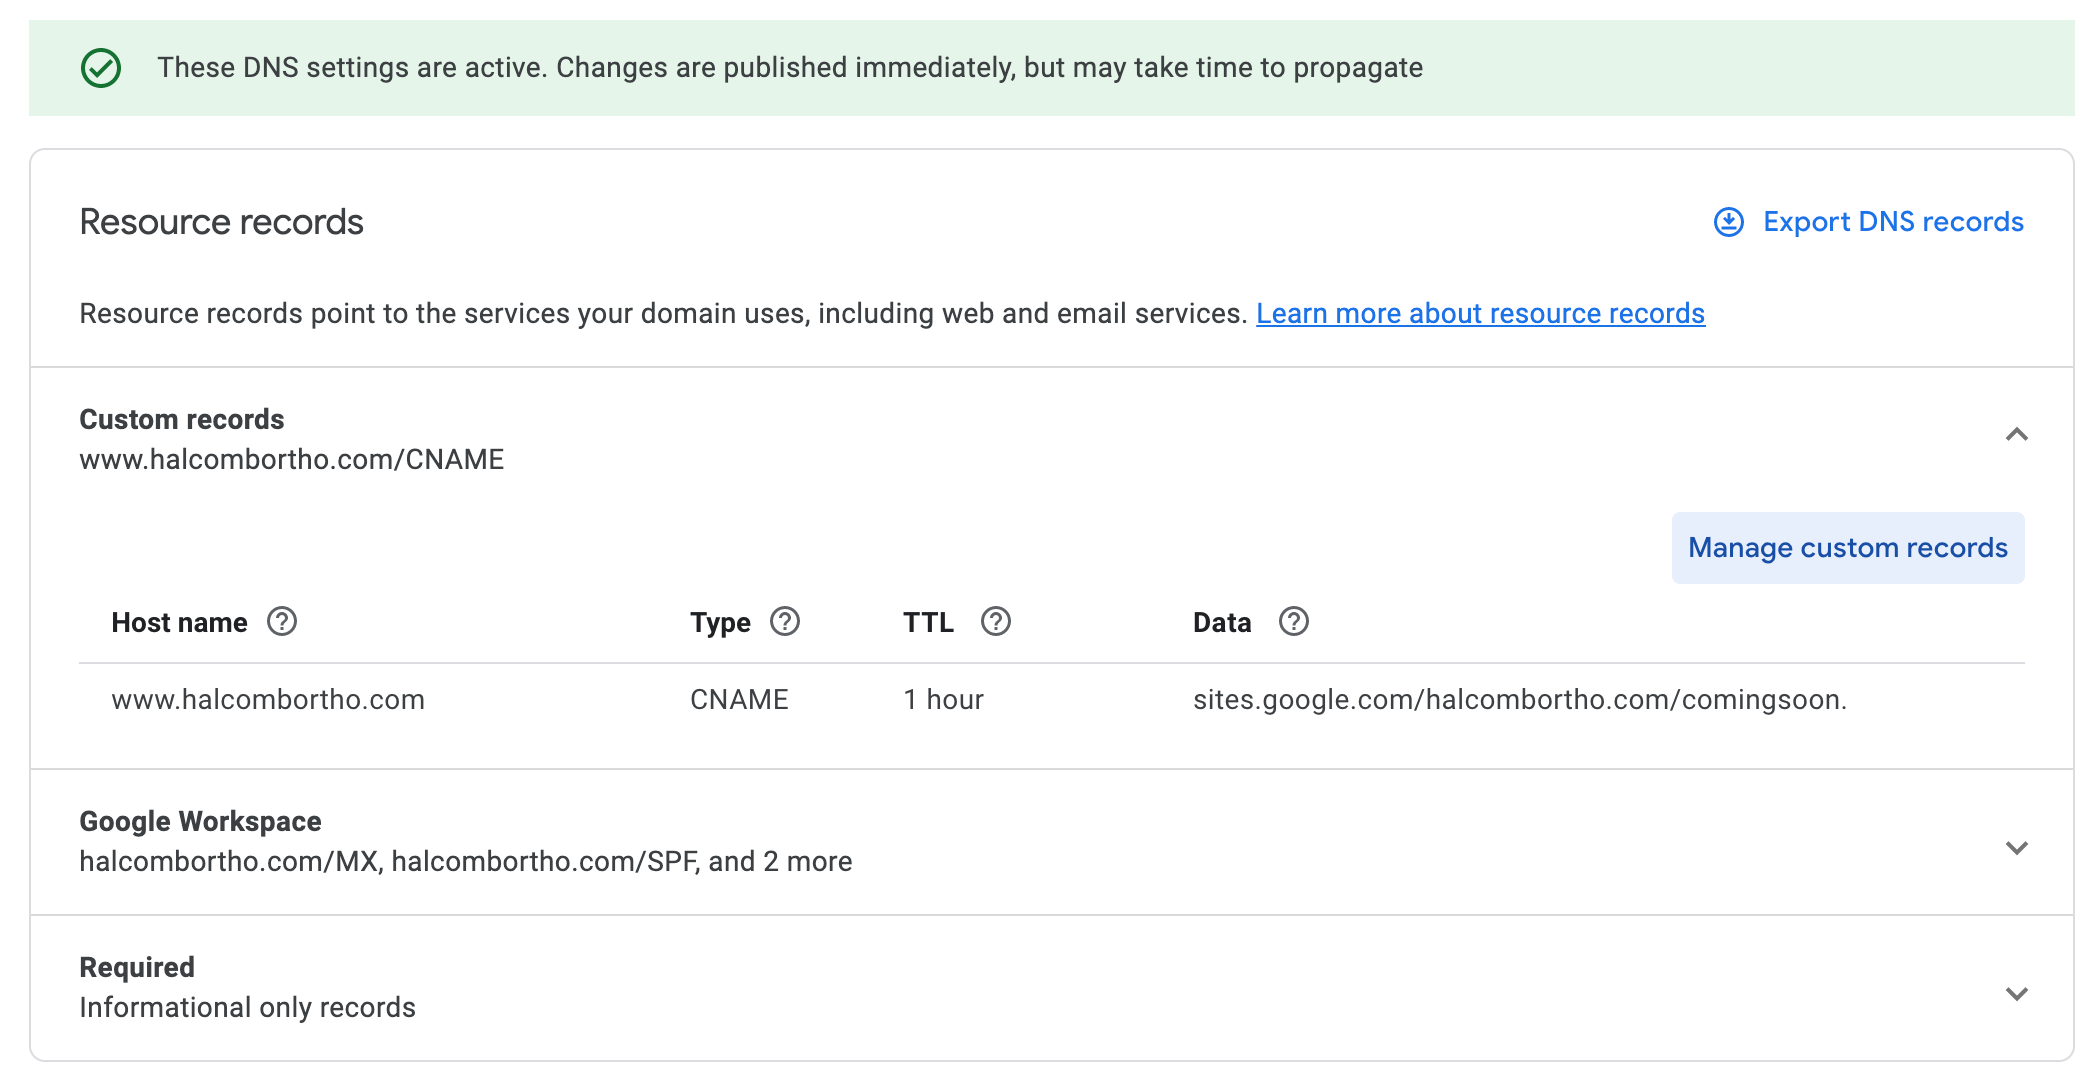Click the Informational only records text

click(x=247, y=1007)
